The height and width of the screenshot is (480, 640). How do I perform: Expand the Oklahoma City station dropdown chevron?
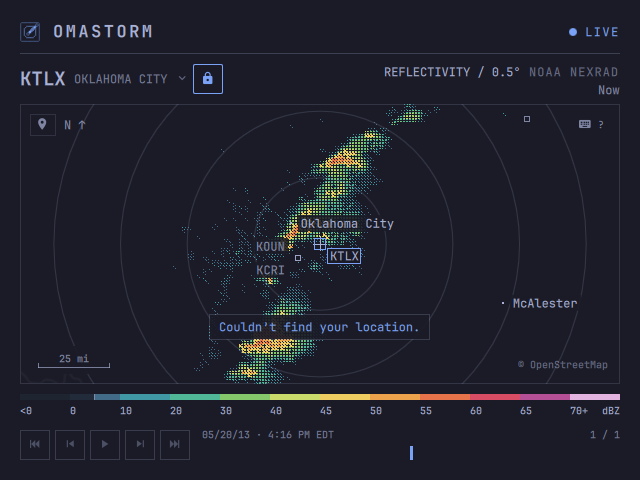[182, 78]
